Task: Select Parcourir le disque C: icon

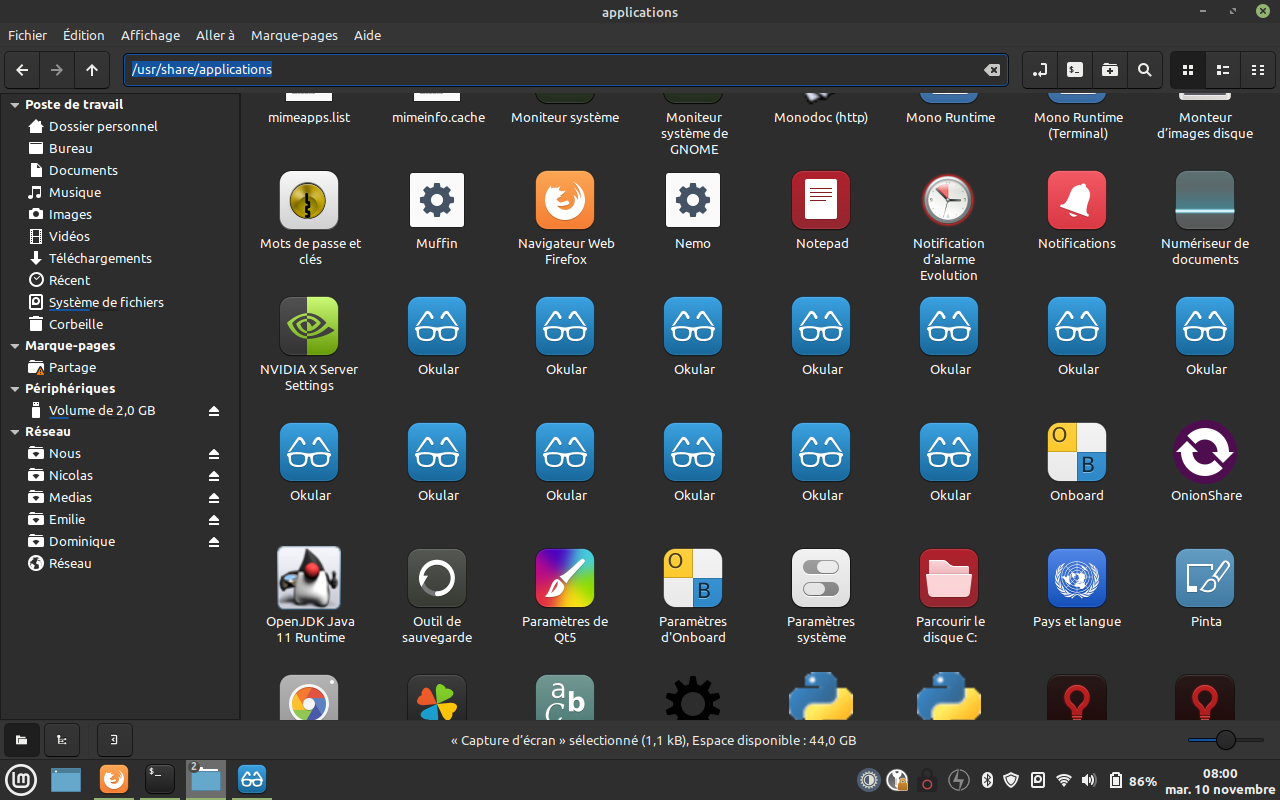Action: [x=949, y=578]
